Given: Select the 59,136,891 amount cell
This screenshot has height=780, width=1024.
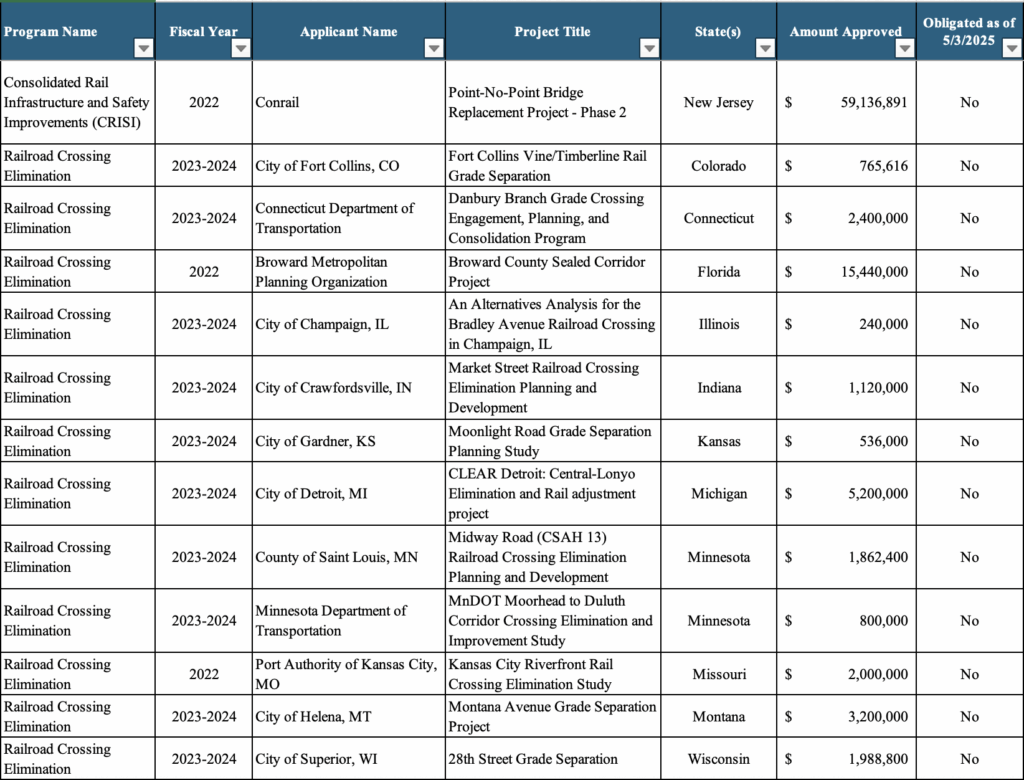Looking at the screenshot, I should (x=846, y=102).
